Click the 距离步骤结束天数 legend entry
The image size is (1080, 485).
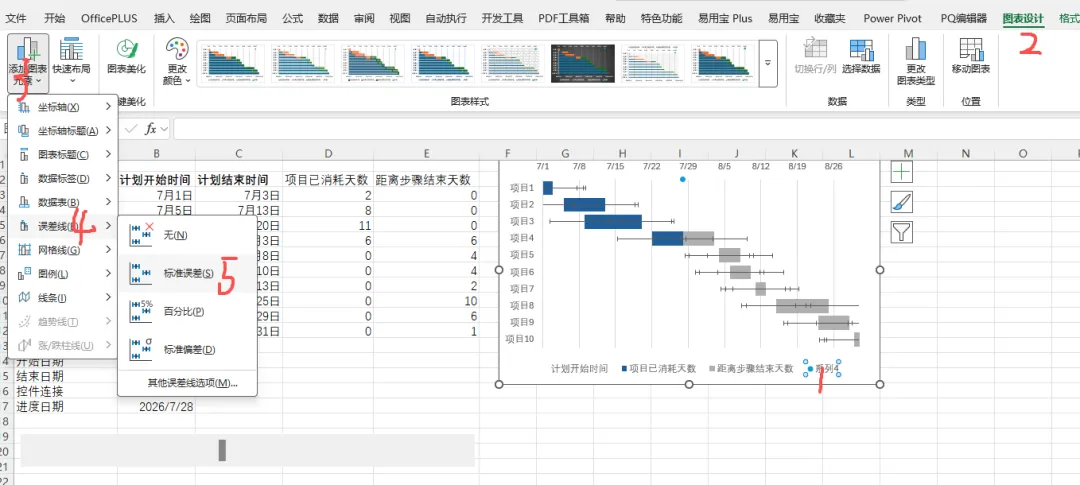tap(751, 369)
